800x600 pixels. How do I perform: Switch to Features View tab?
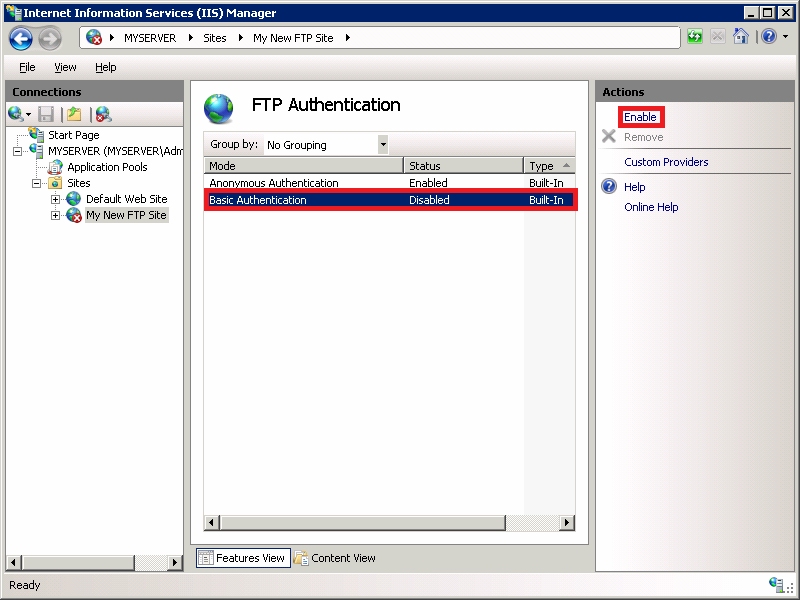click(243, 558)
